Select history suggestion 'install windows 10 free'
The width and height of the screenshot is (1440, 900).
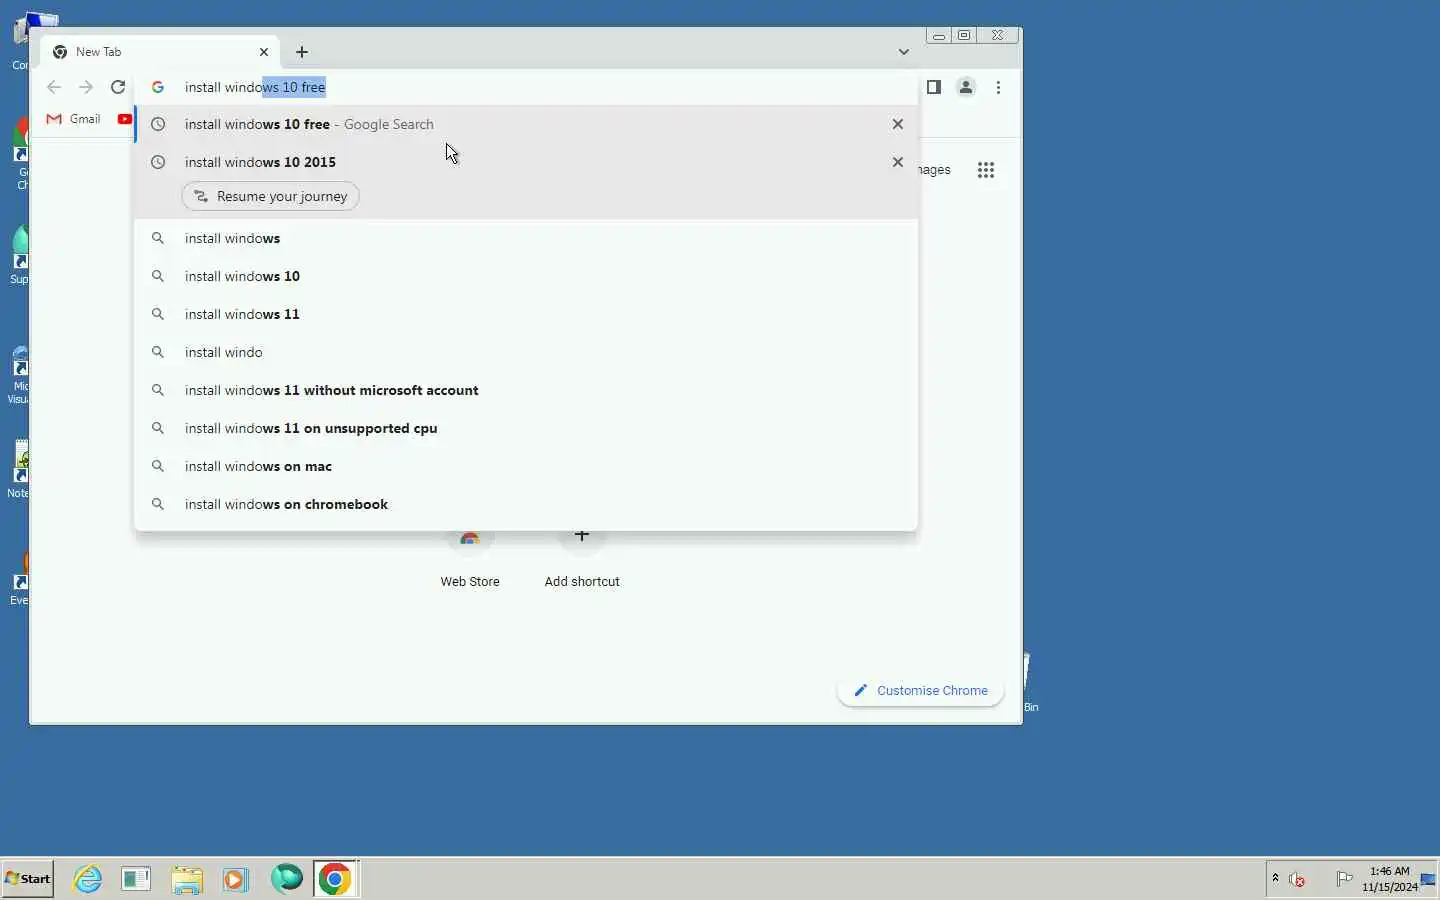tap(526, 124)
